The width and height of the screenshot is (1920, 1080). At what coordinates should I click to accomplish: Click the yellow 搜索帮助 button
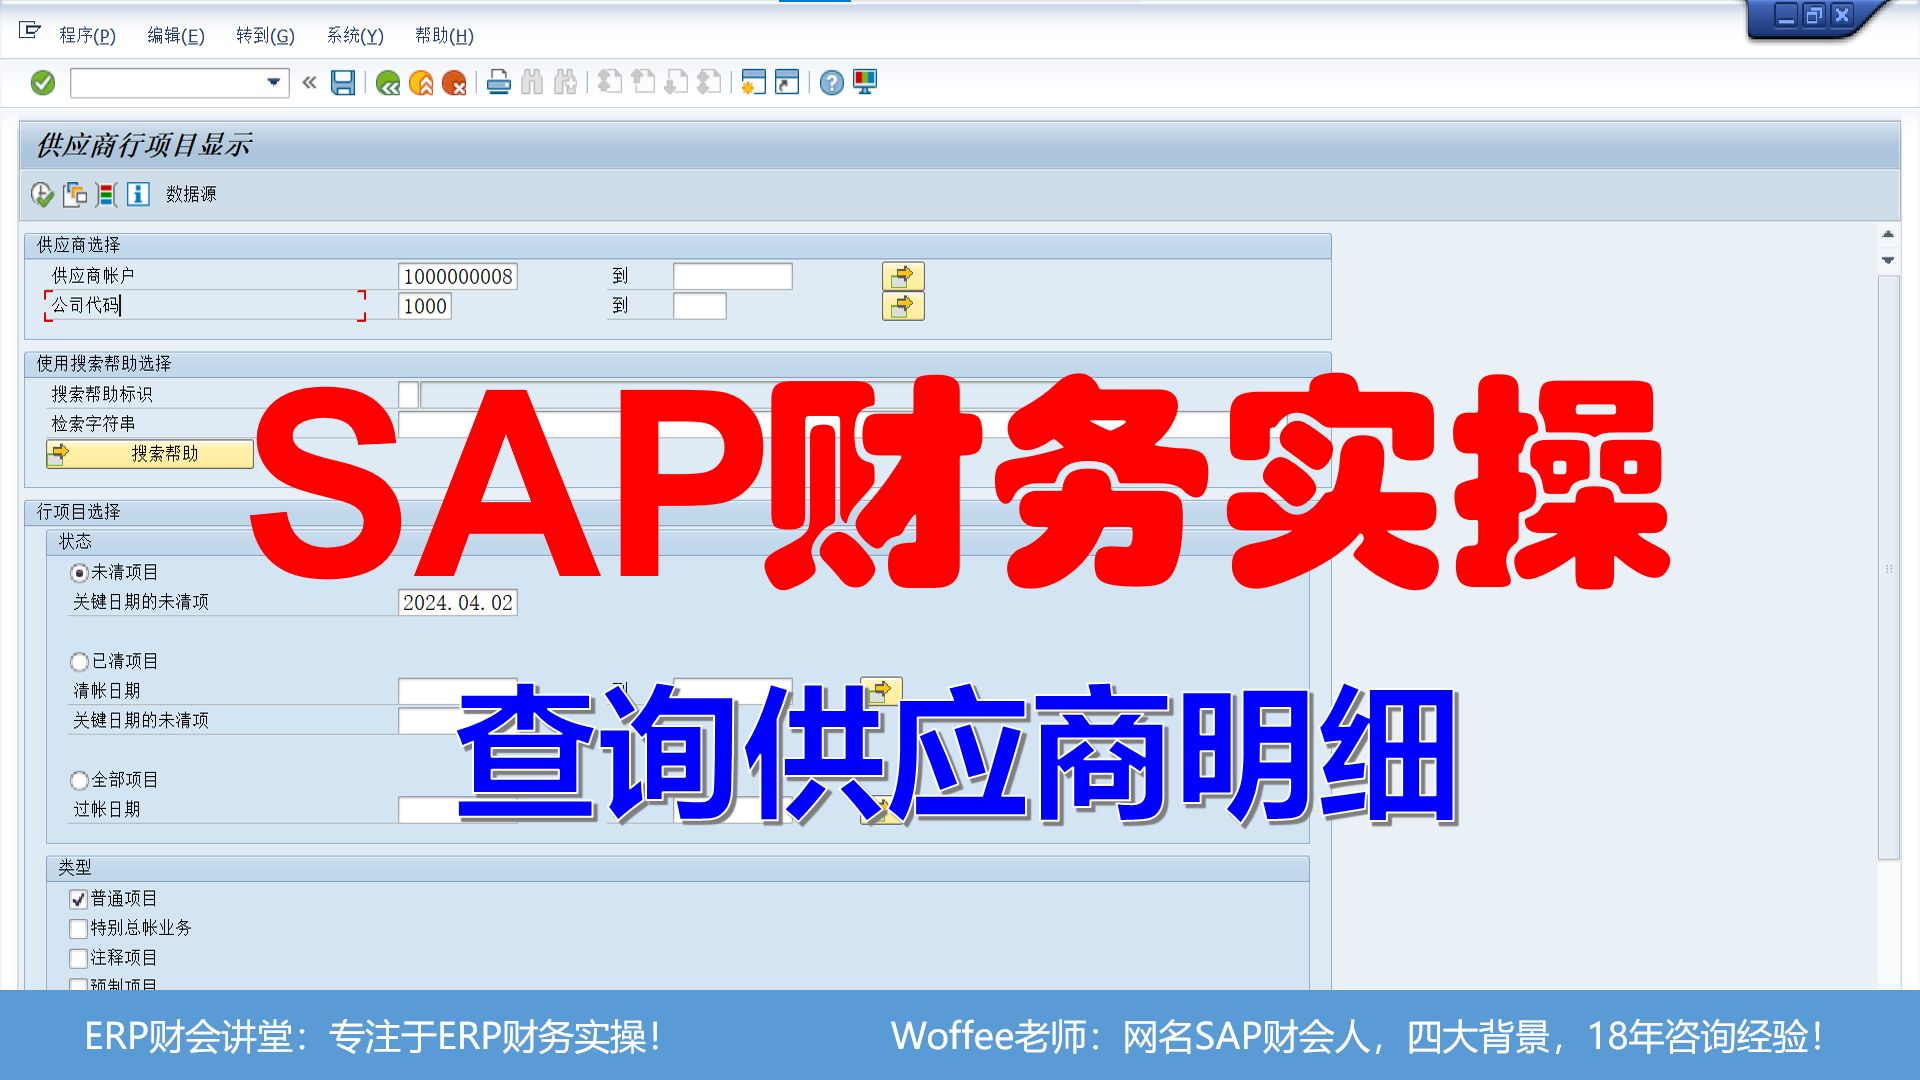150,454
